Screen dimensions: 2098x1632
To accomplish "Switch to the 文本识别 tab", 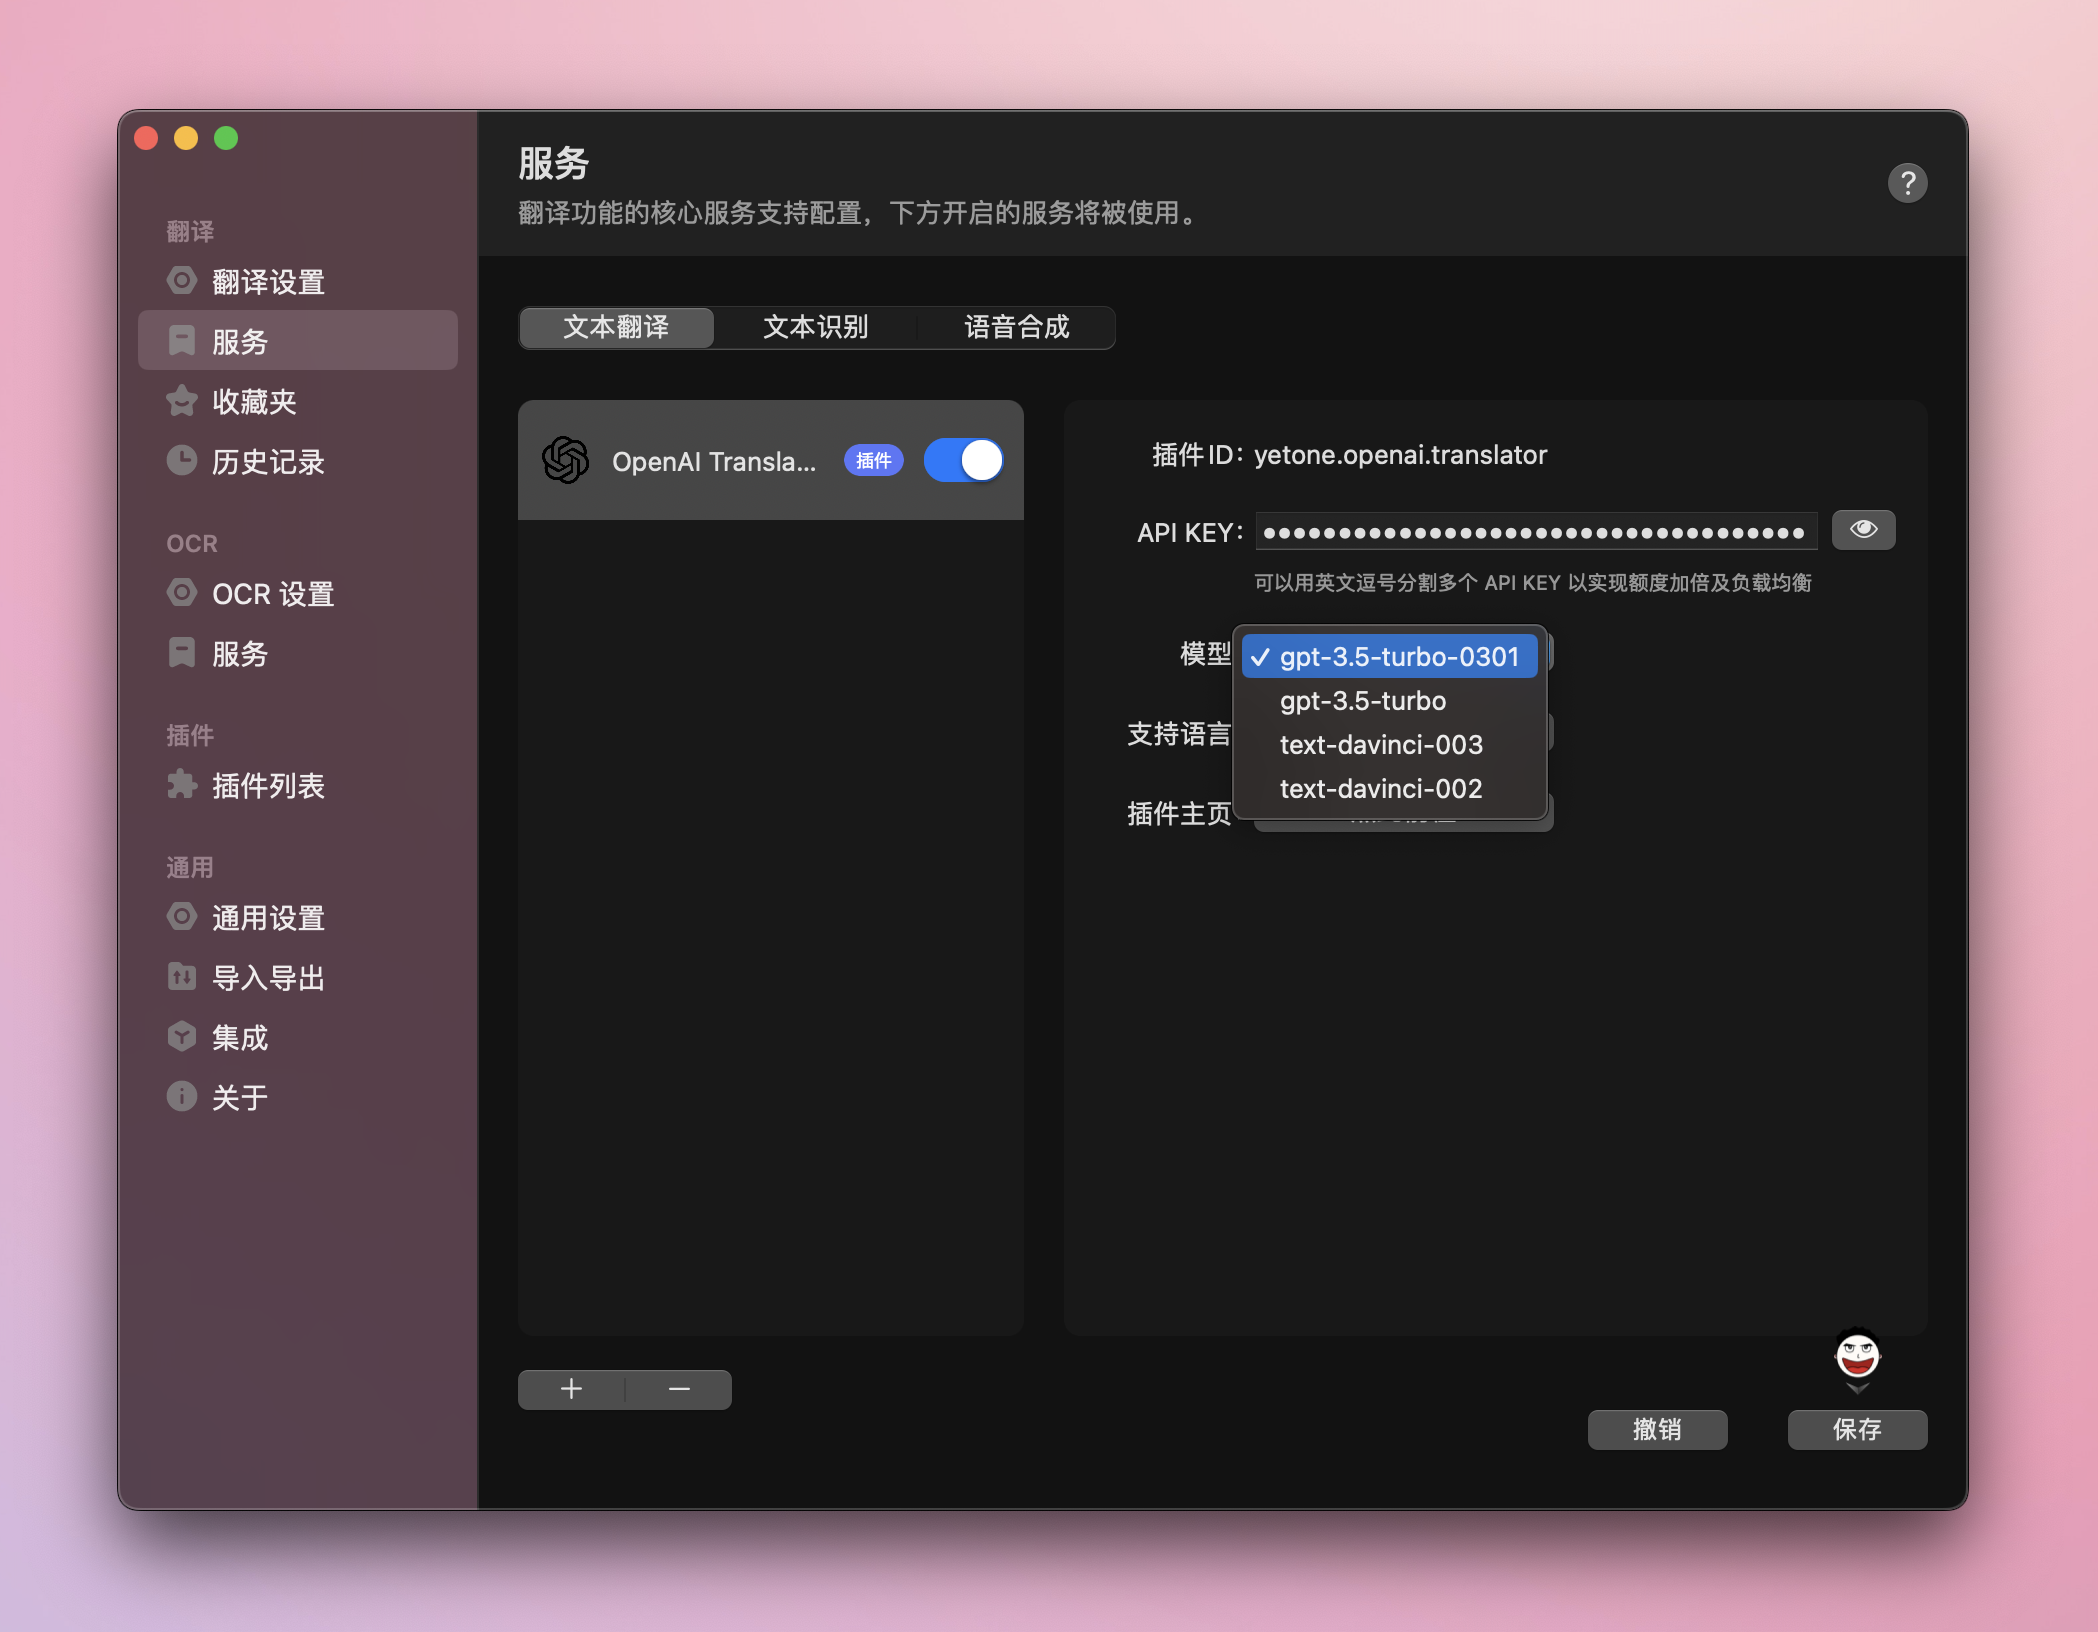I will [x=815, y=327].
